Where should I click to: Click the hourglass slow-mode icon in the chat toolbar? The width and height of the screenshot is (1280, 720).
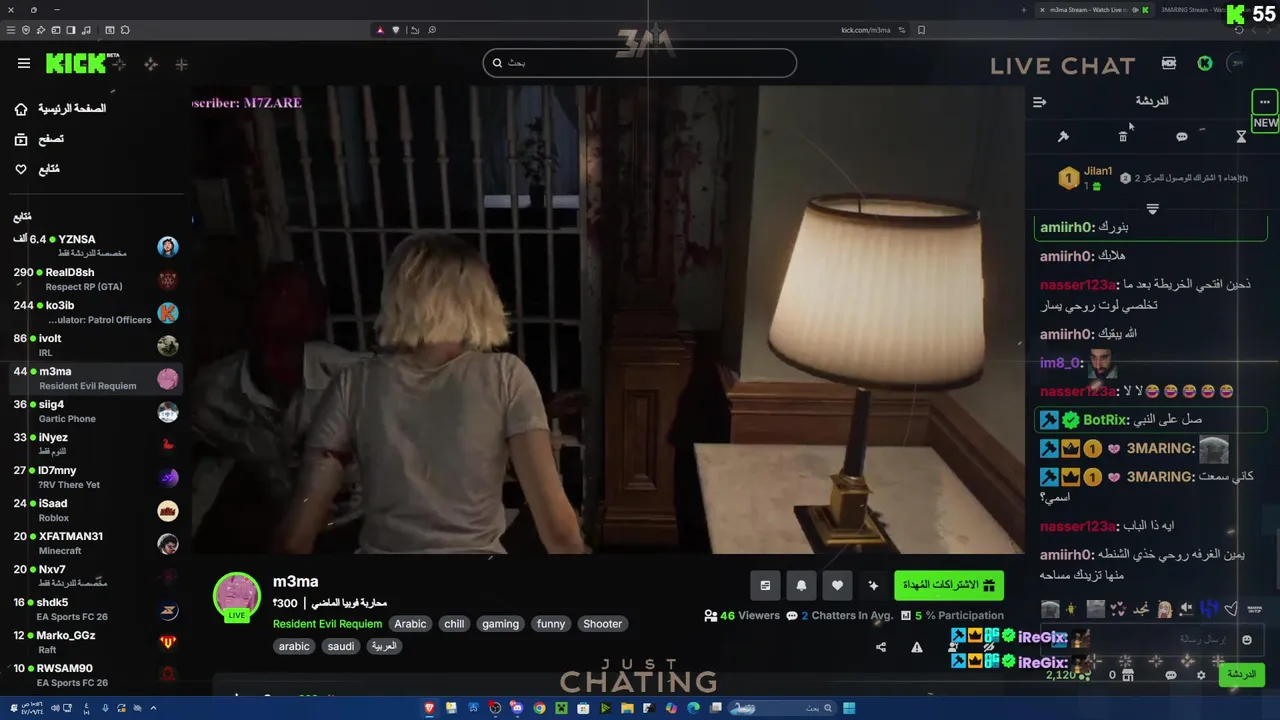pyautogui.click(x=1241, y=136)
